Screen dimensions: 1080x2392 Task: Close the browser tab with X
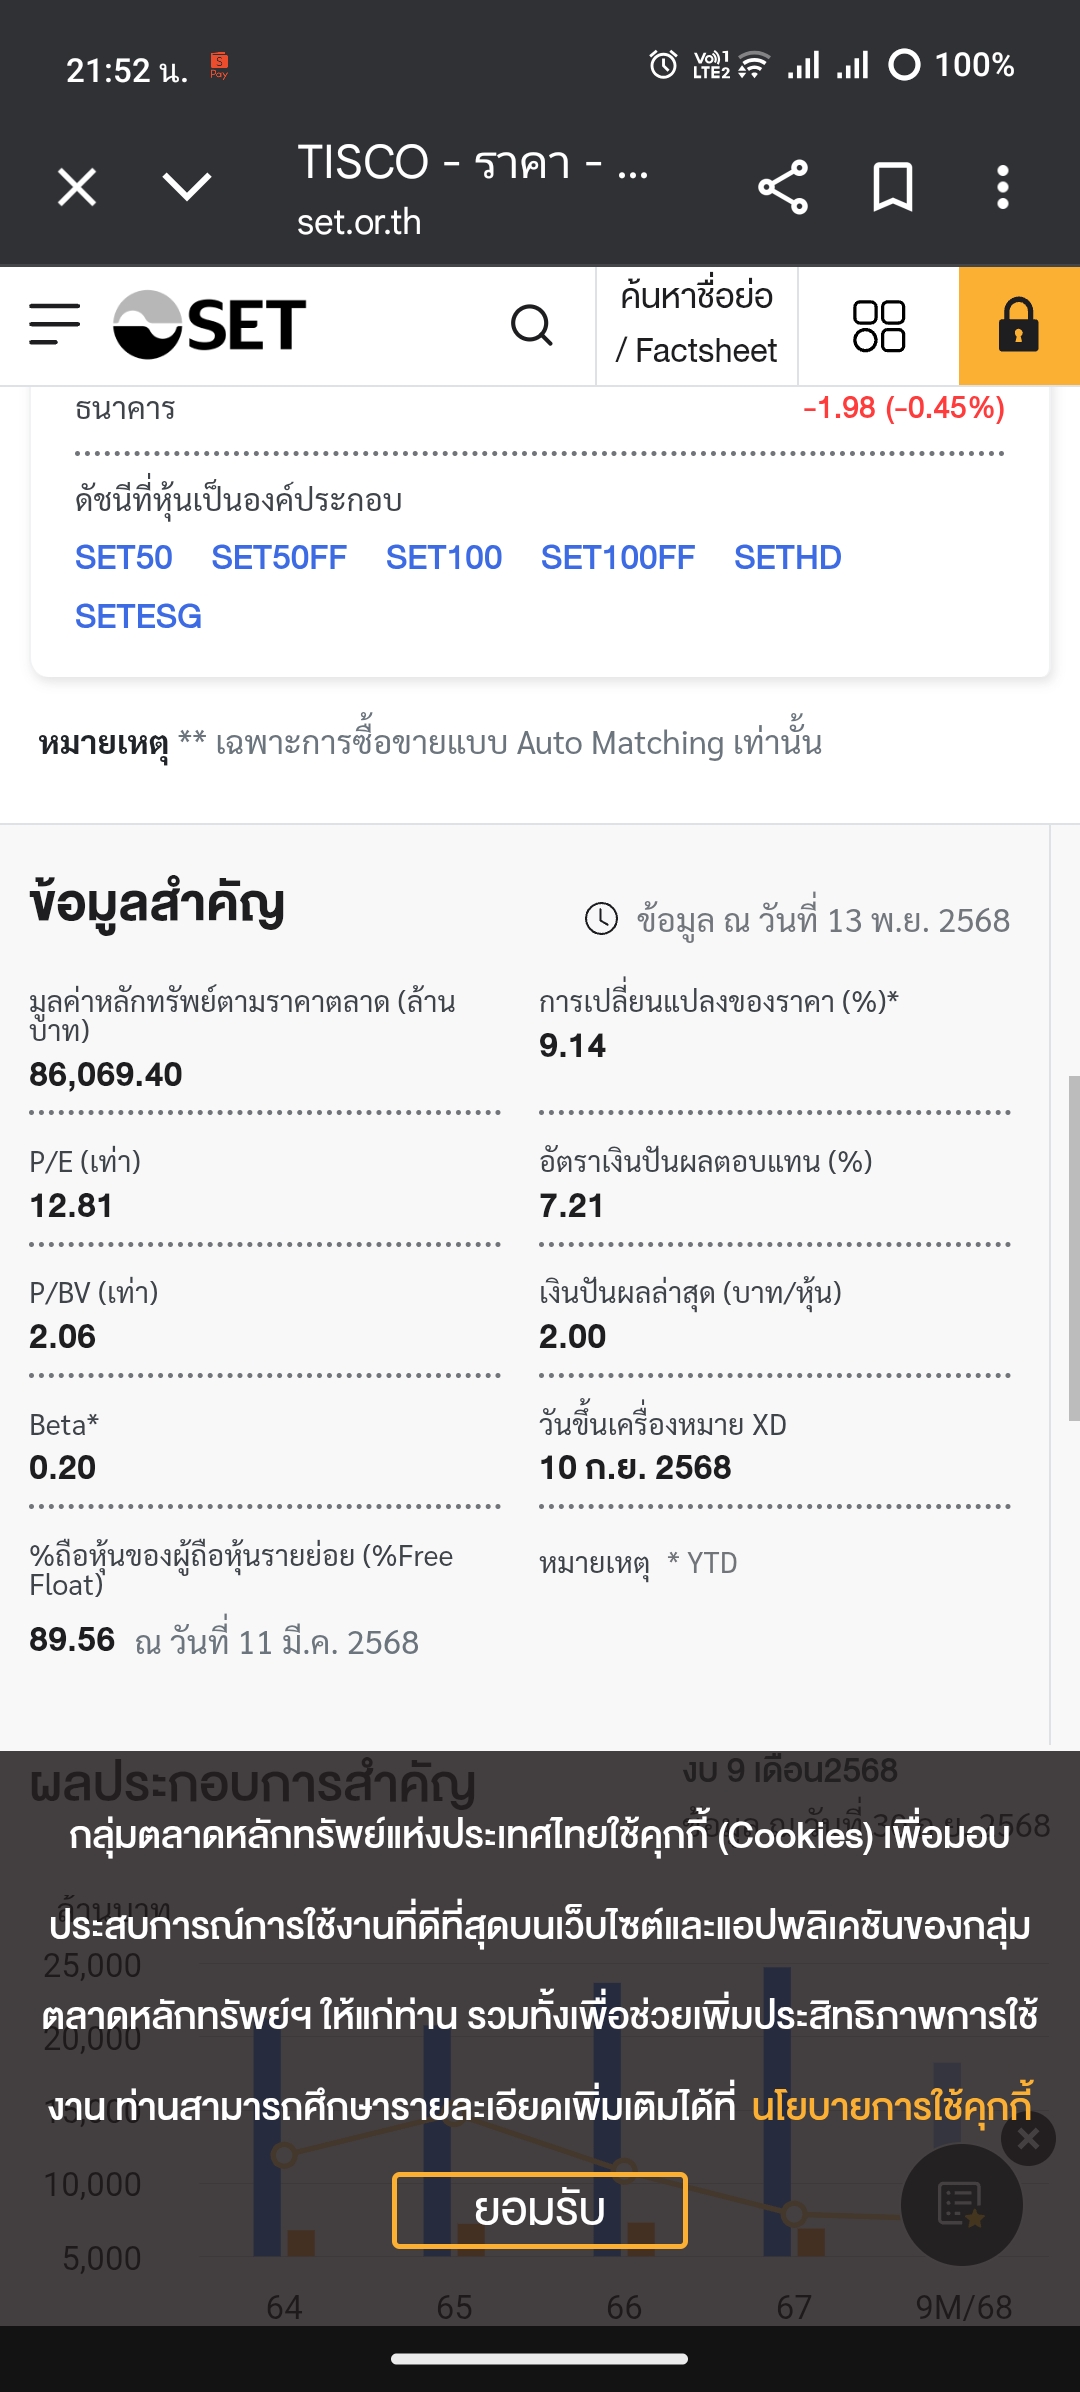(77, 187)
